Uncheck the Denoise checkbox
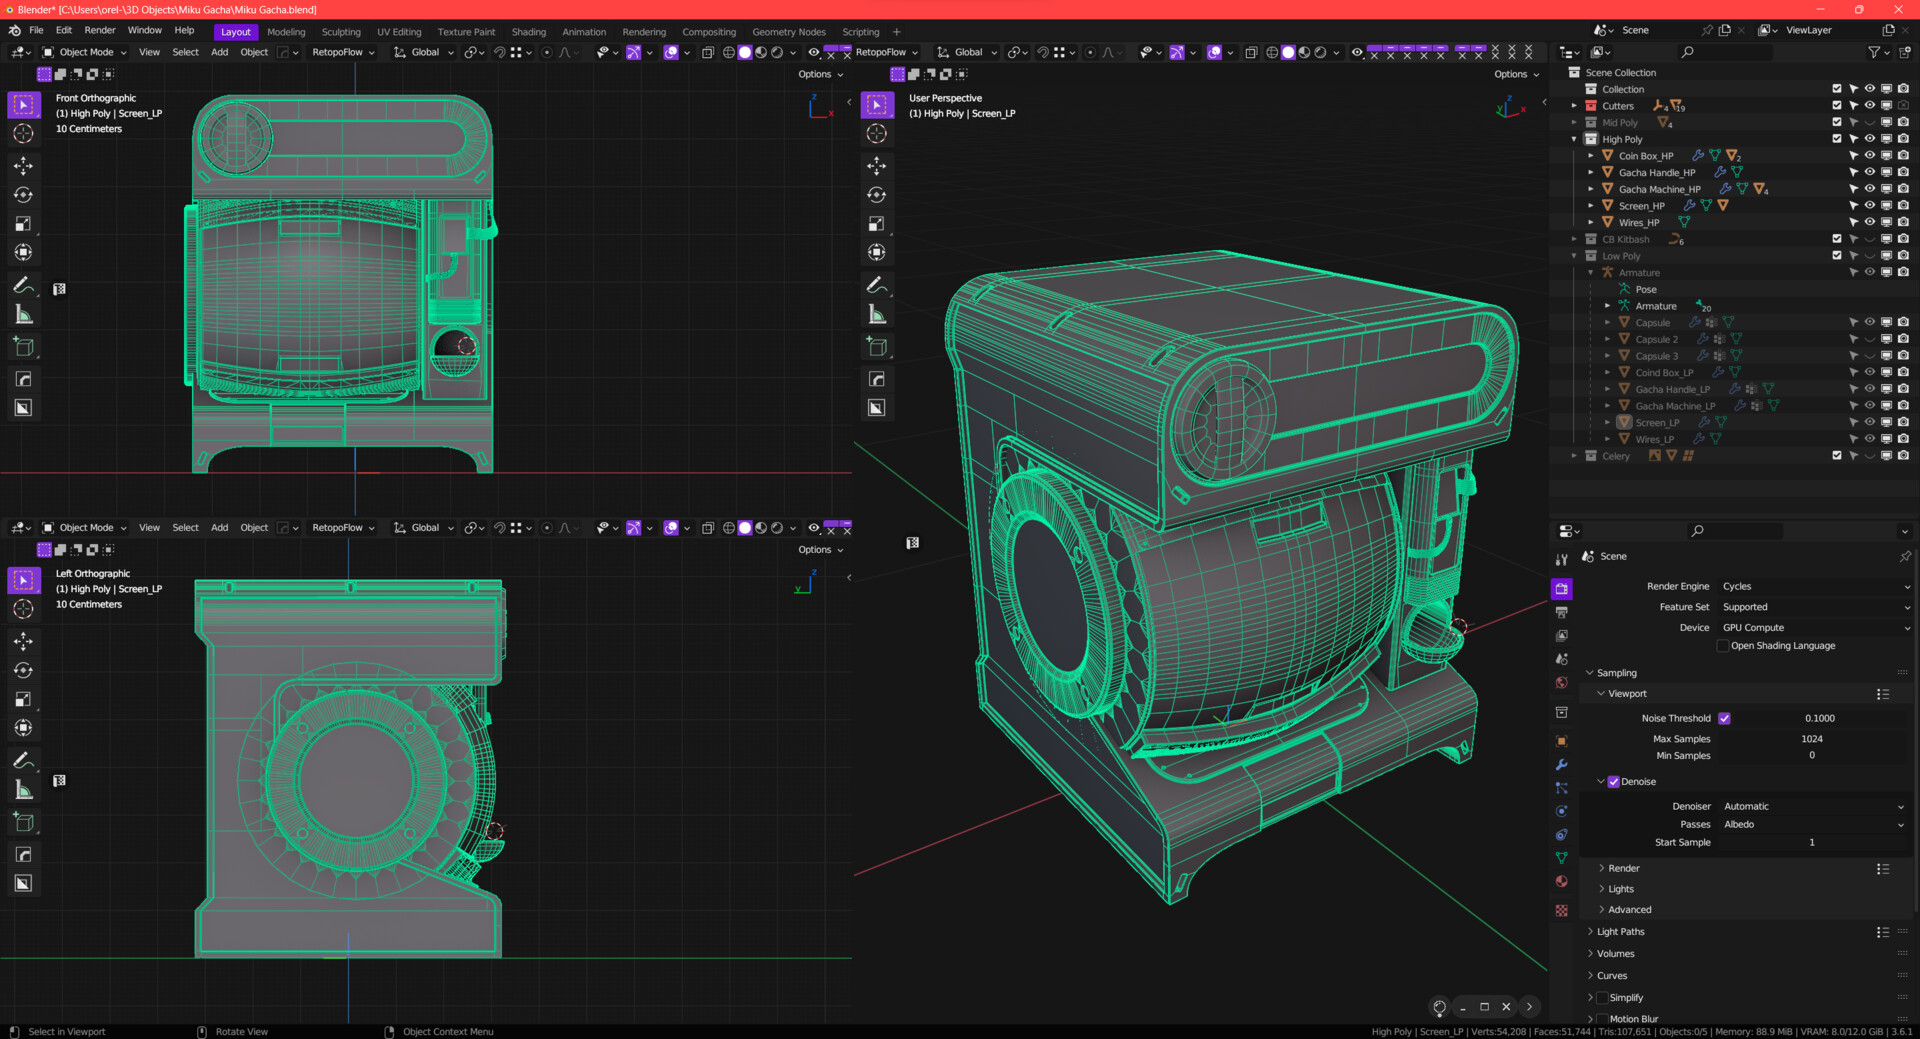 pos(1613,782)
